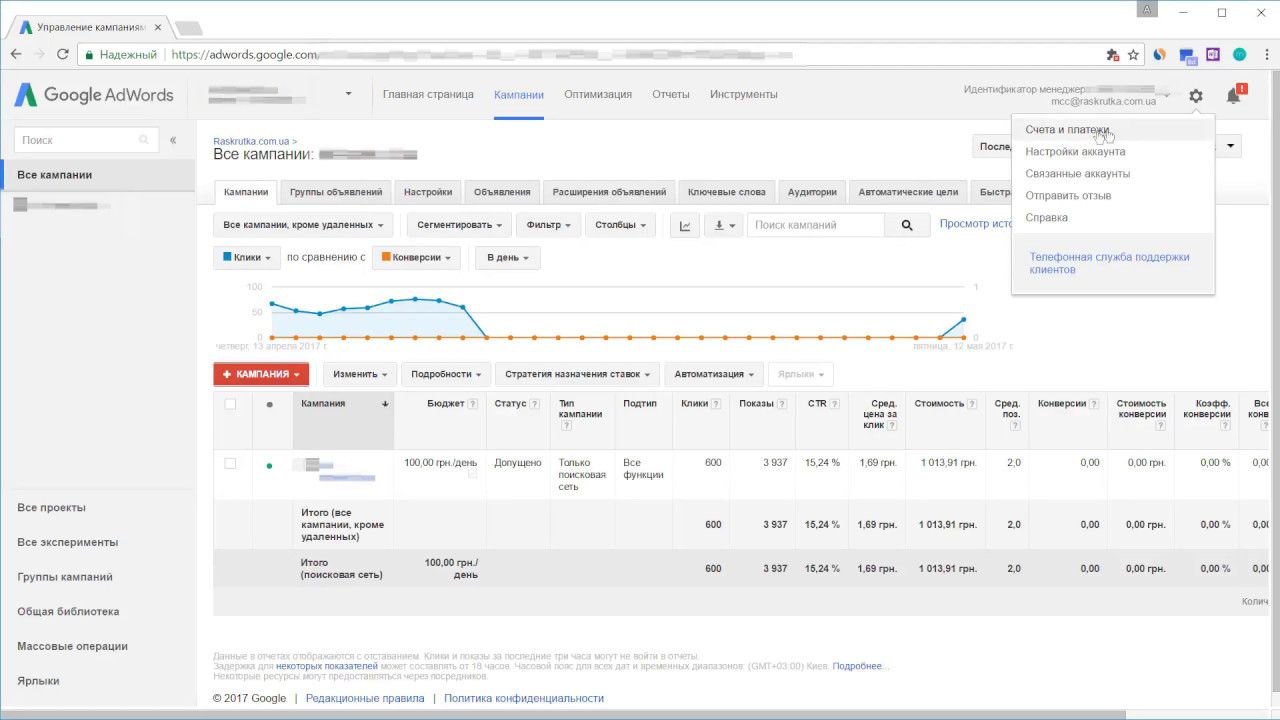Viewport: 1280px width, 720px height.
Task: Click the green circular extension icon
Action: (x=1239, y=55)
